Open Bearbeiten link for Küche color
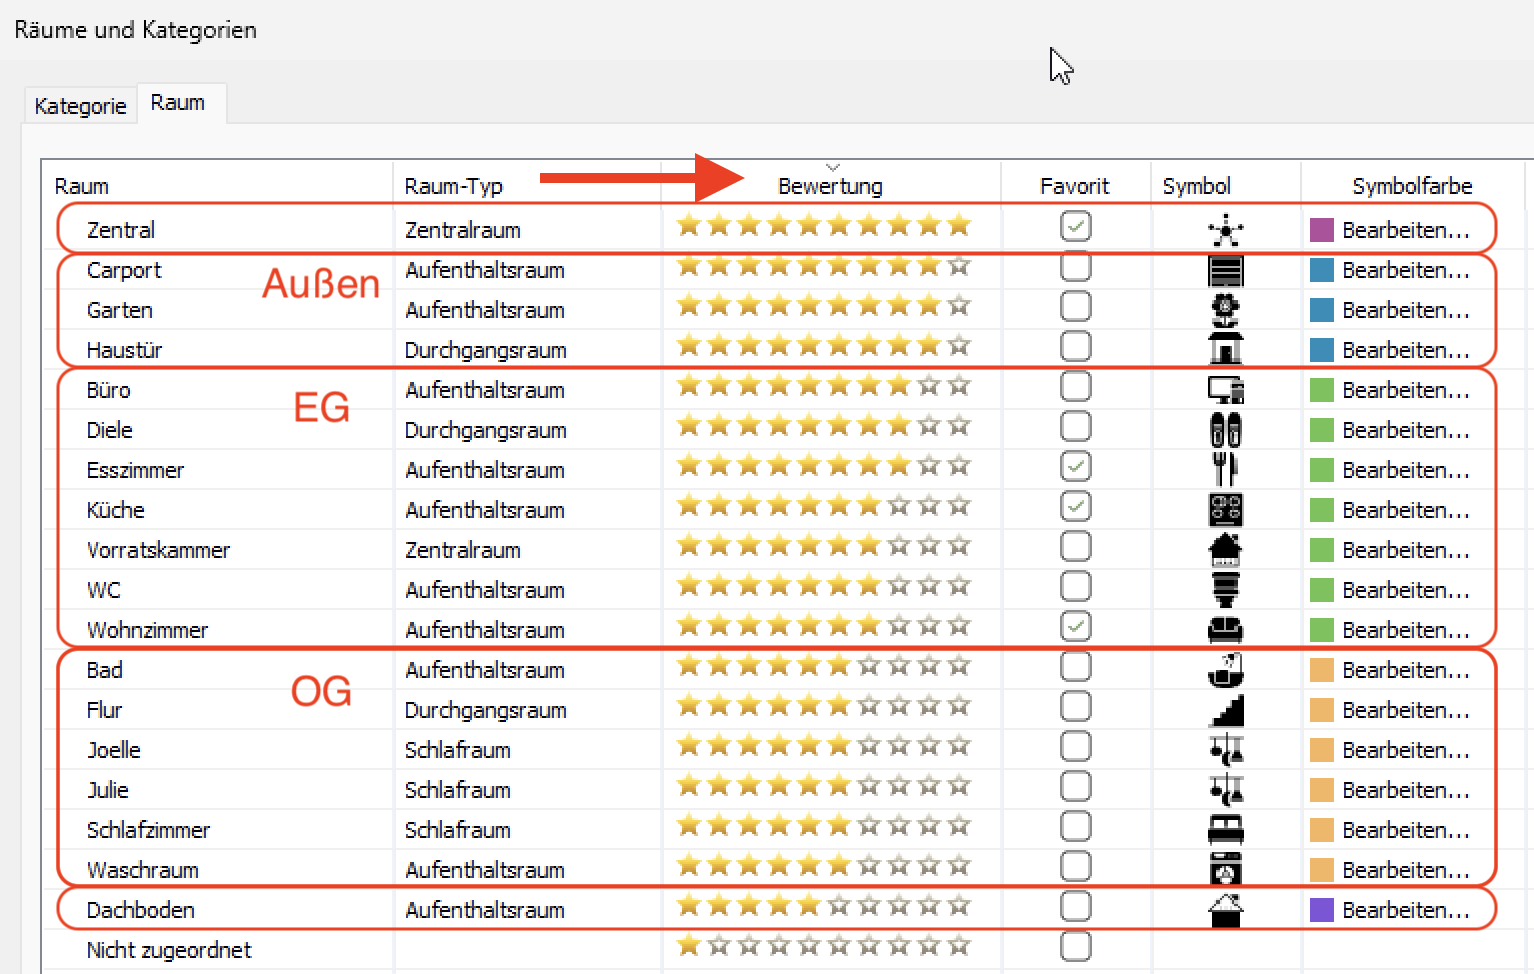 click(x=1406, y=510)
